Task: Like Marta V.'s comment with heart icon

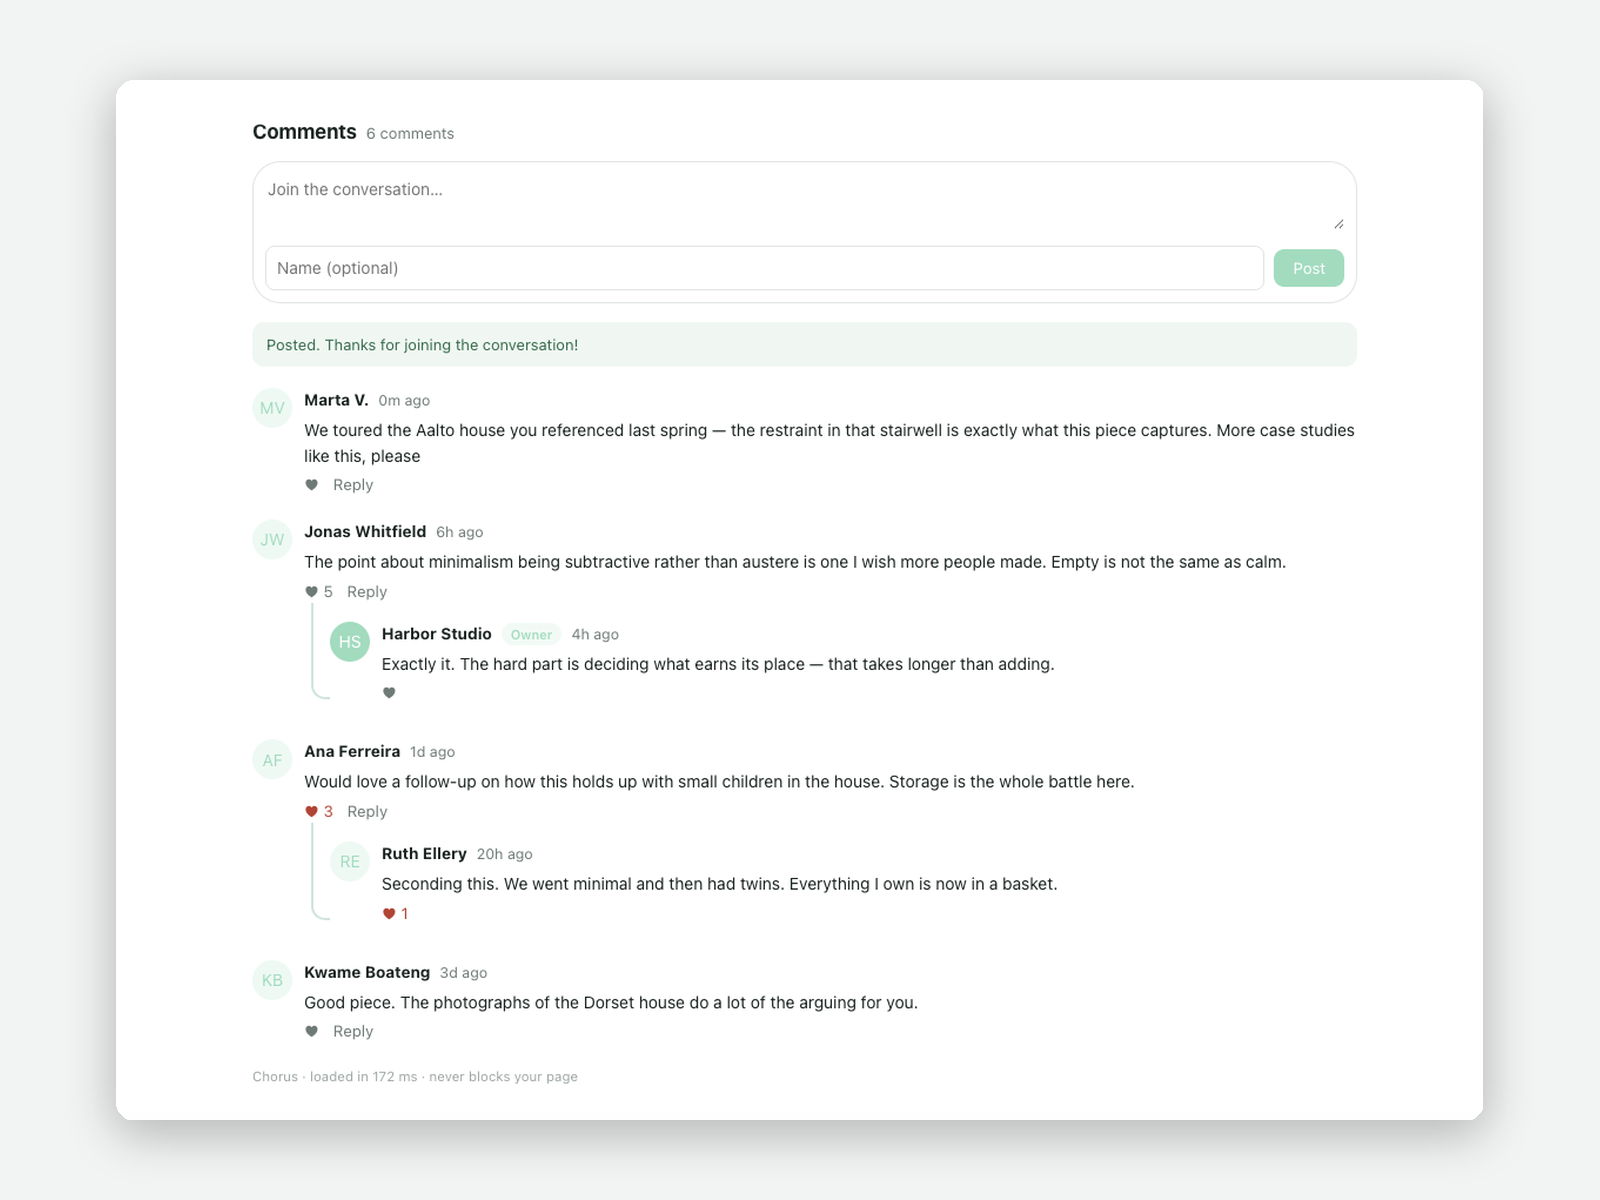Action: [x=312, y=485]
